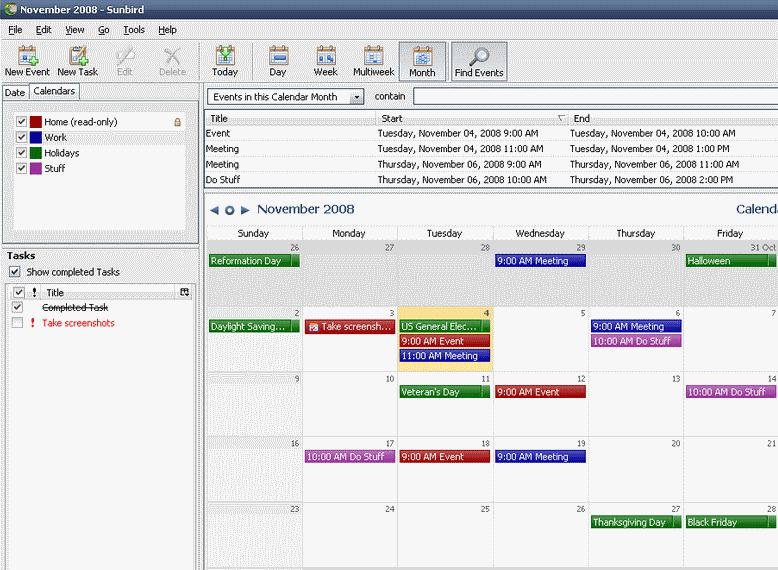Select the Event row at November 04 9:00 AM
The width and height of the screenshot is (778, 570).
[x=491, y=133]
